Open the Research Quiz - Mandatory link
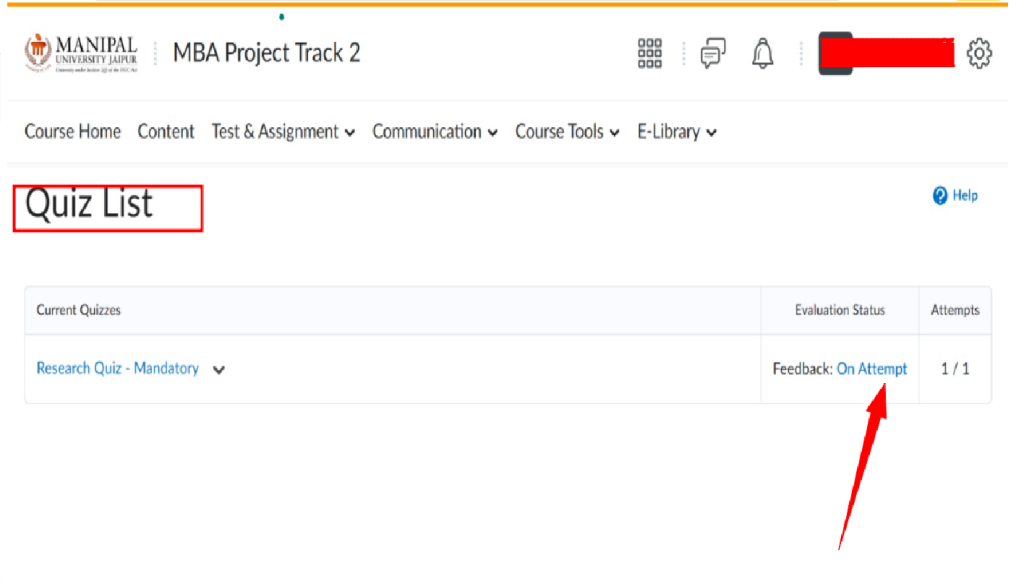1024x581 pixels. pos(117,369)
